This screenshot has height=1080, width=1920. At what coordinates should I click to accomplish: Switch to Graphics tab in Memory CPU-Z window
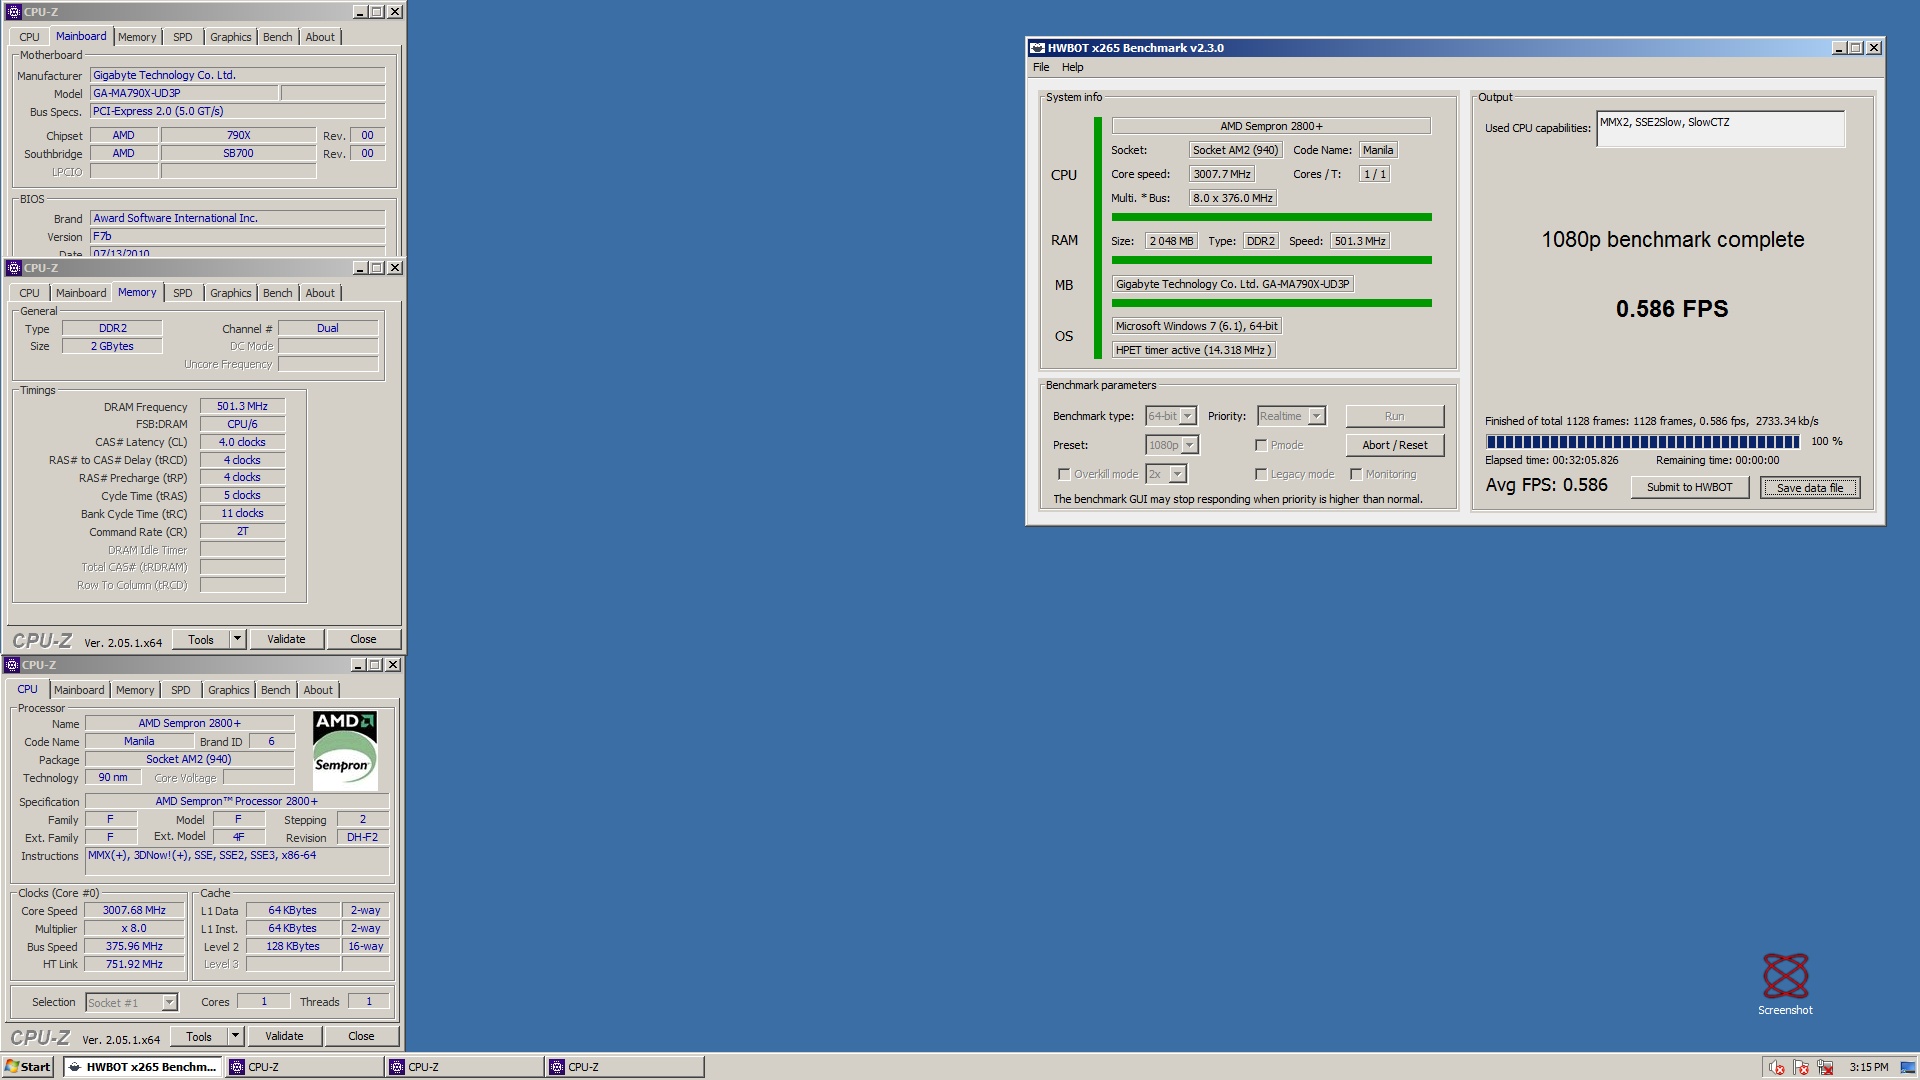(230, 293)
